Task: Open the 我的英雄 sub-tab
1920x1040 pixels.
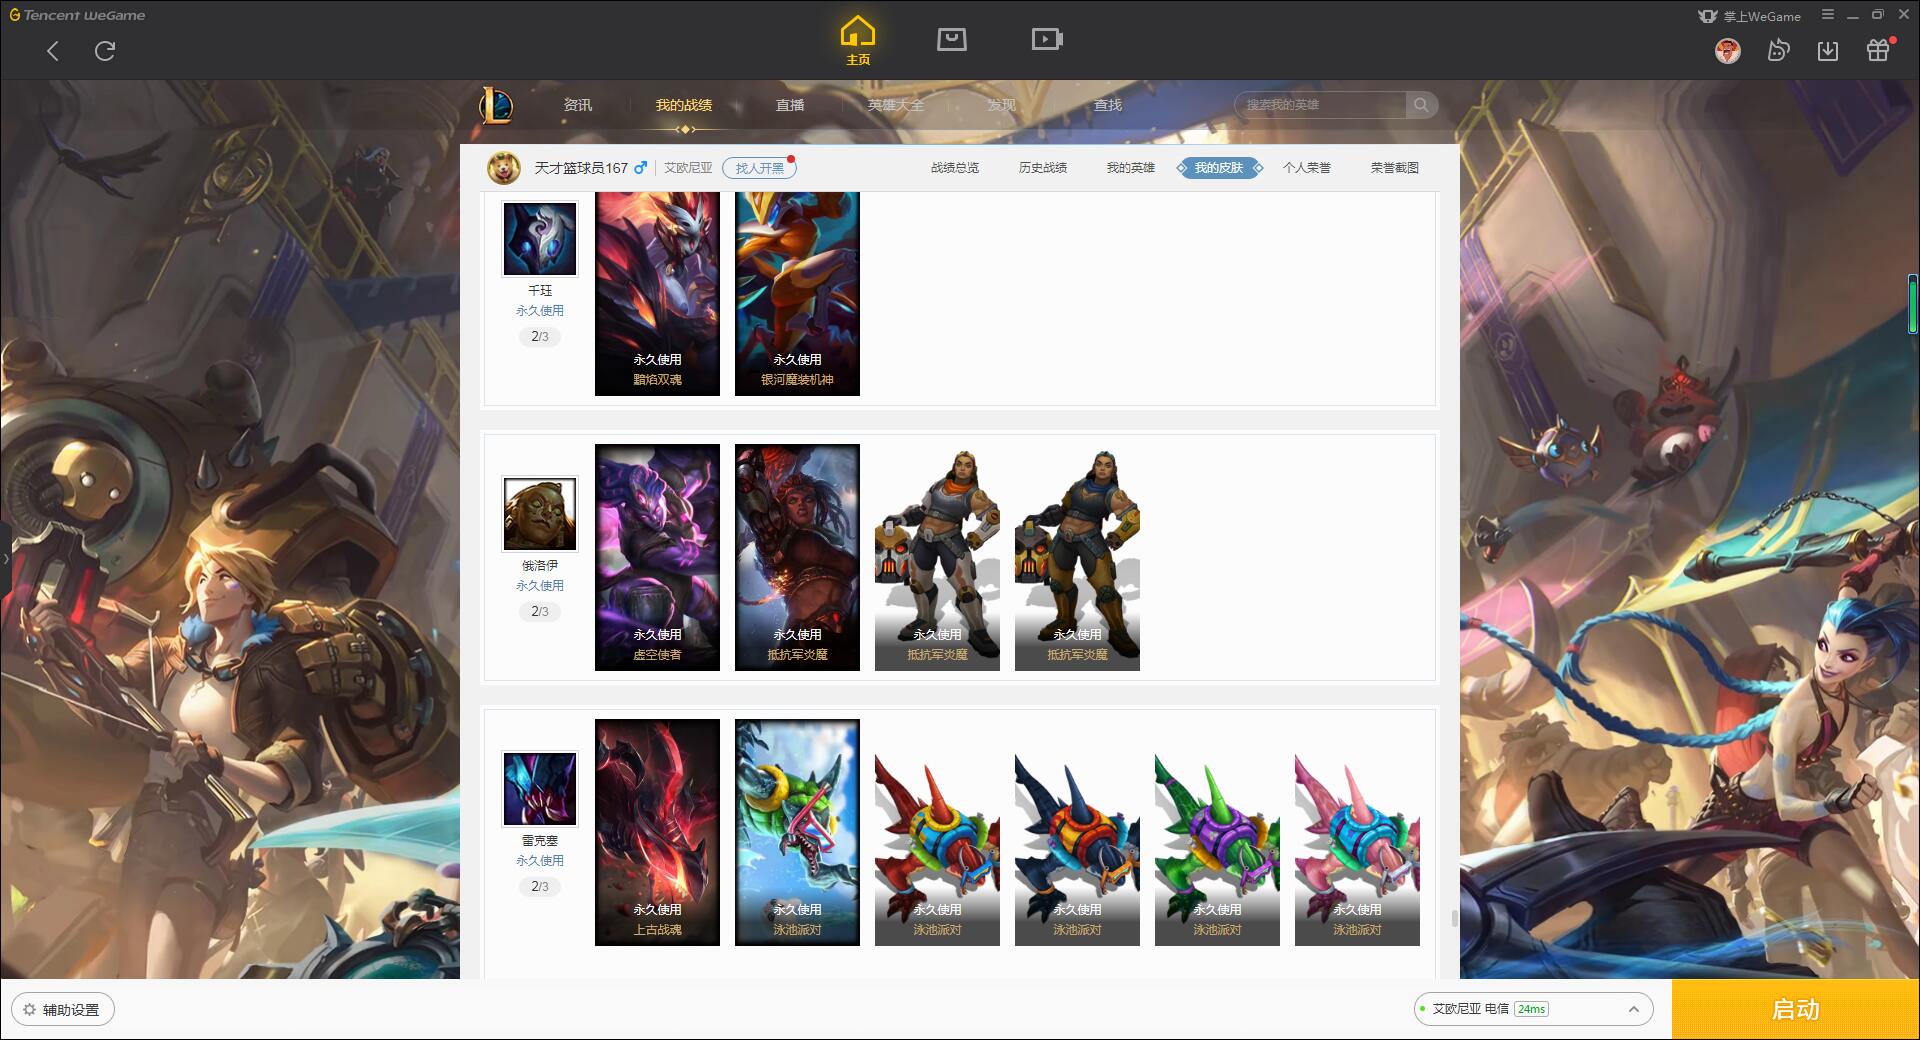Action: click(x=1131, y=168)
